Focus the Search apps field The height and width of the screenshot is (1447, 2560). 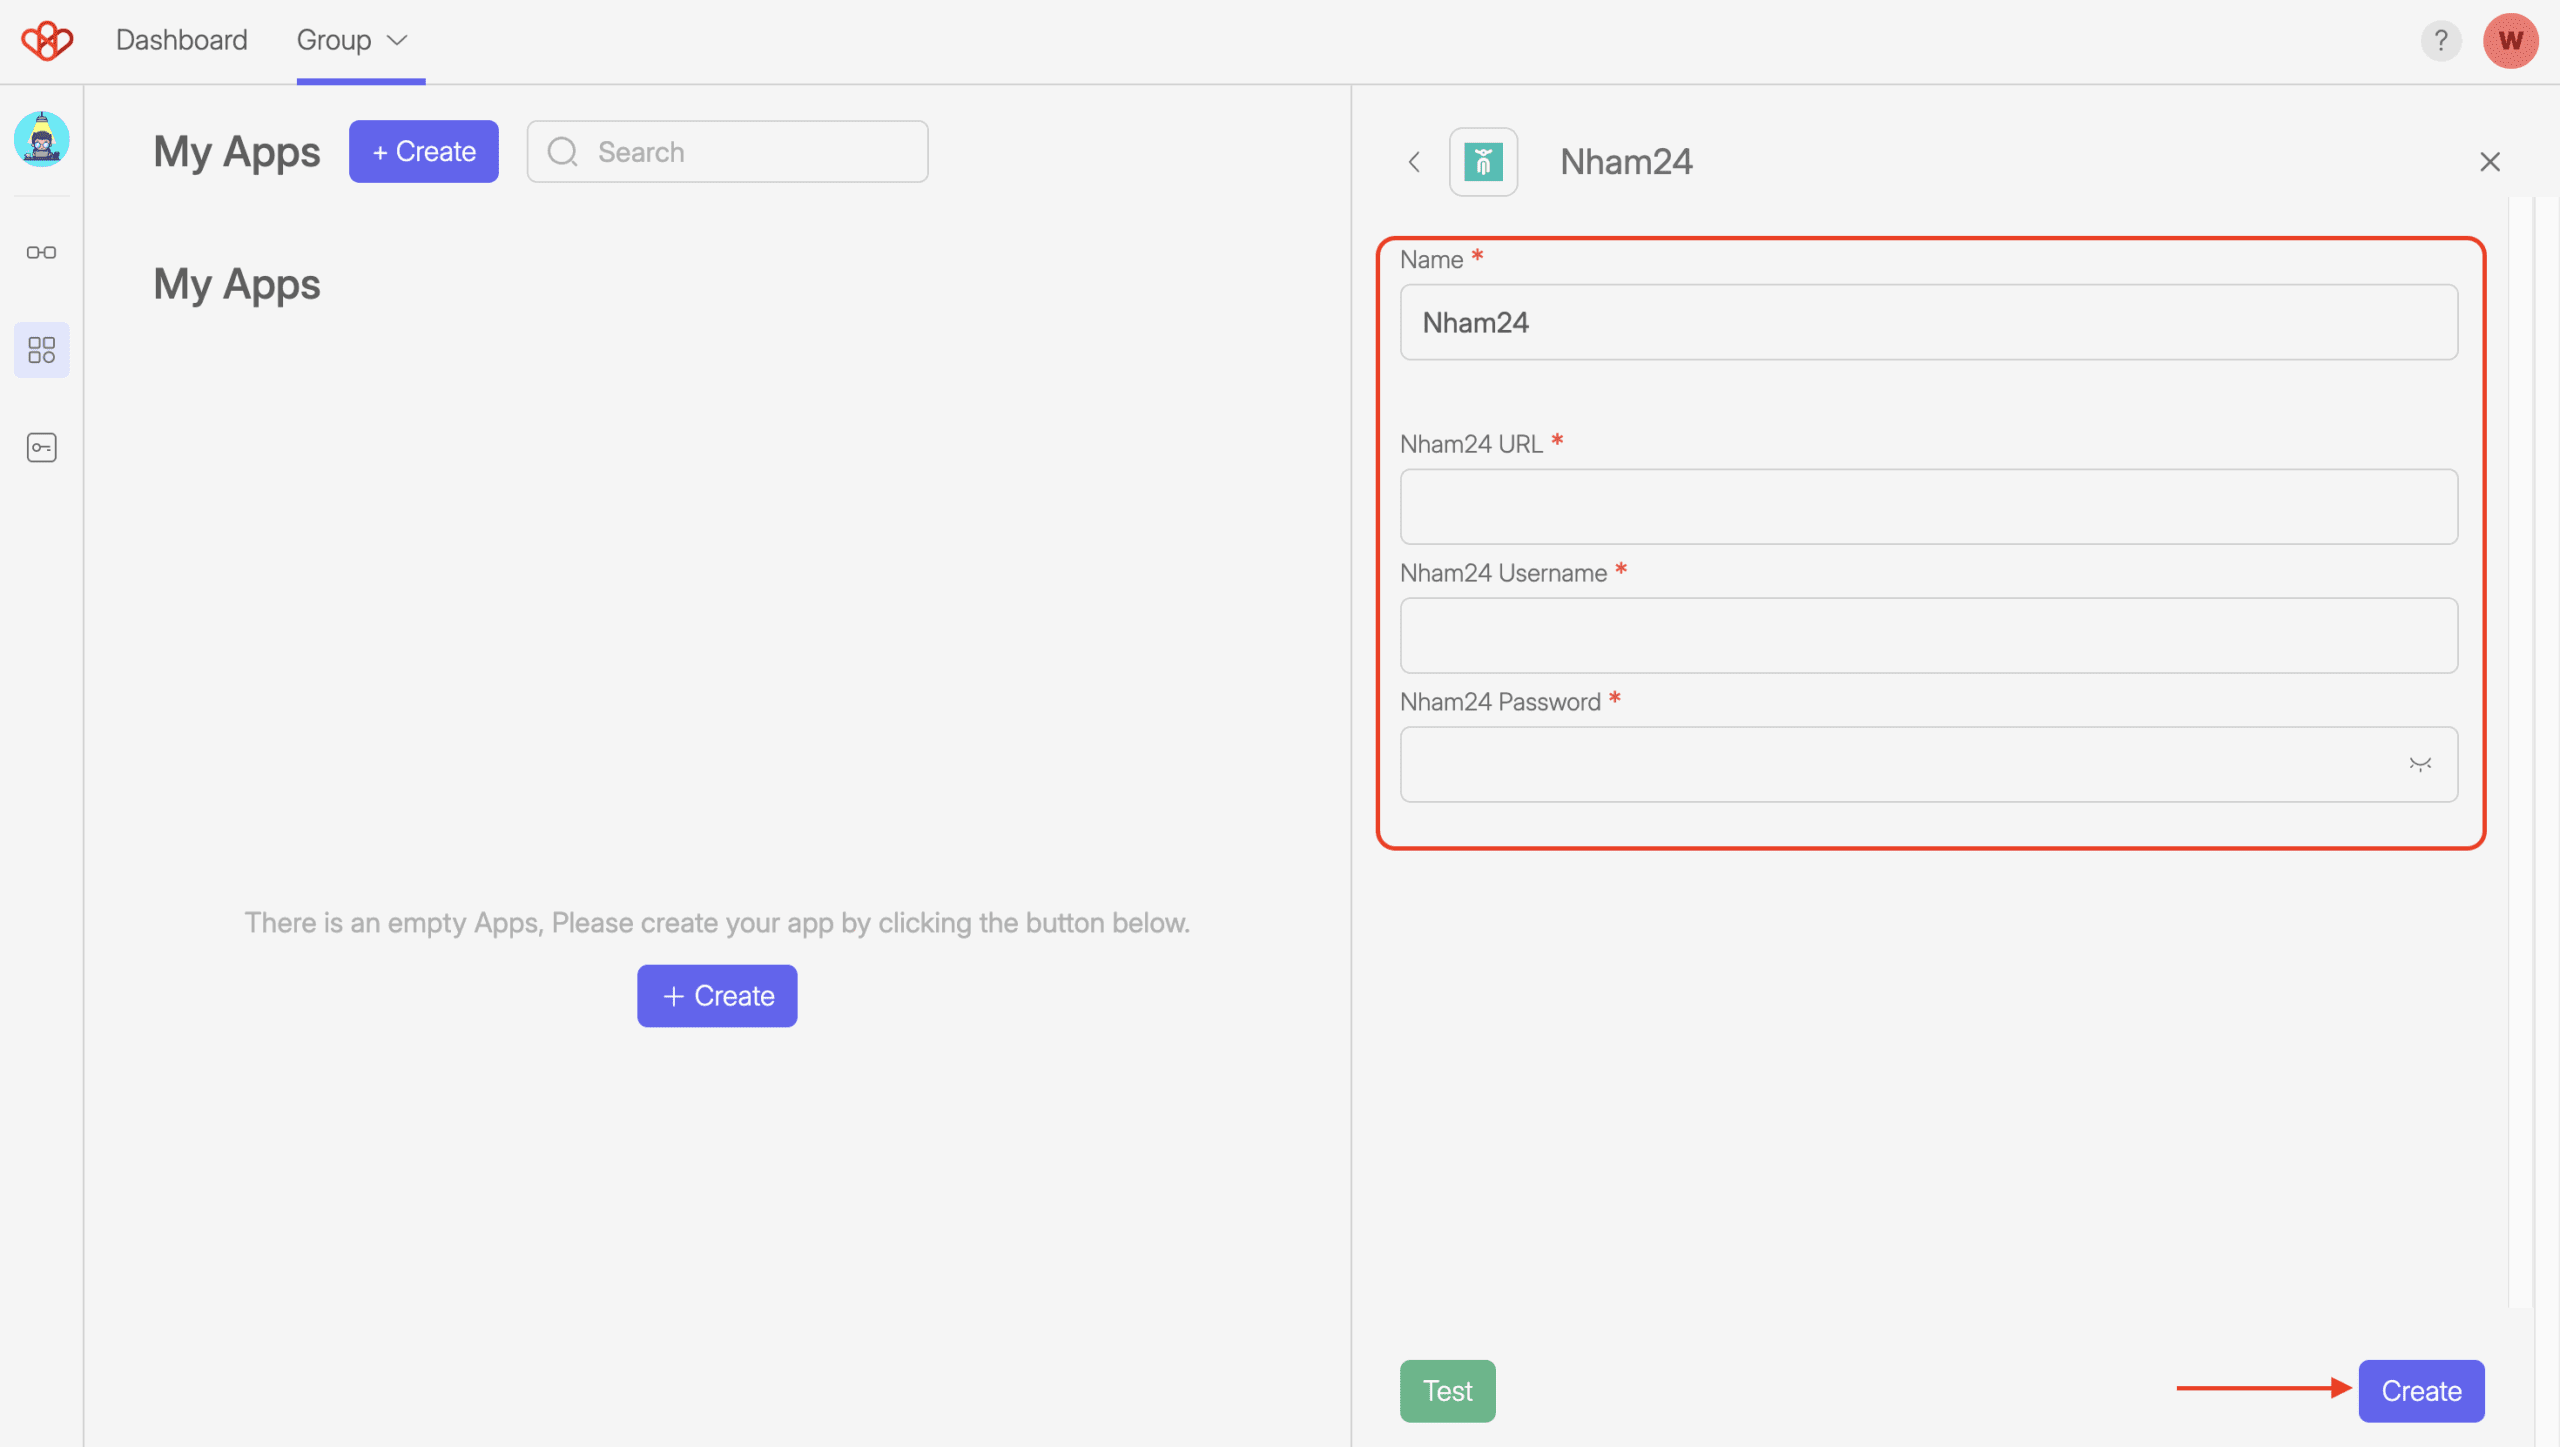coord(728,151)
